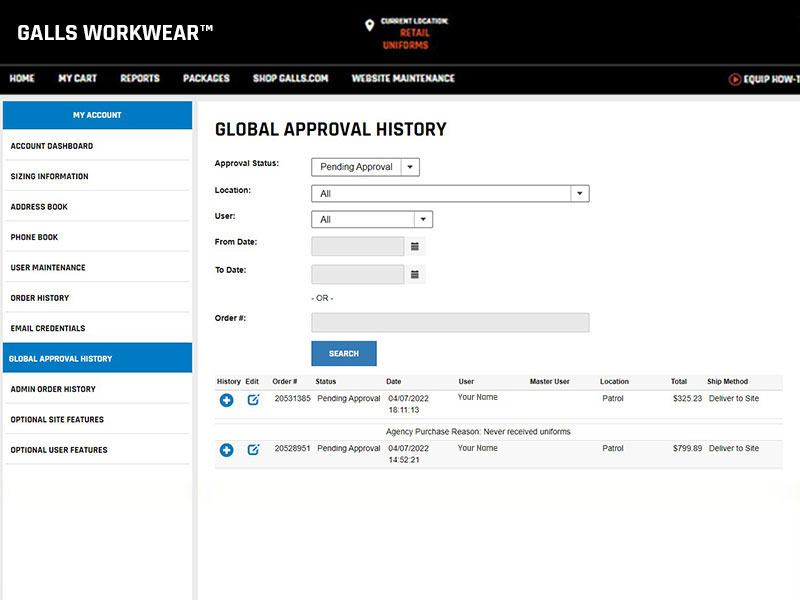Click the Order # input field
This screenshot has height=600, width=800.
450,322
